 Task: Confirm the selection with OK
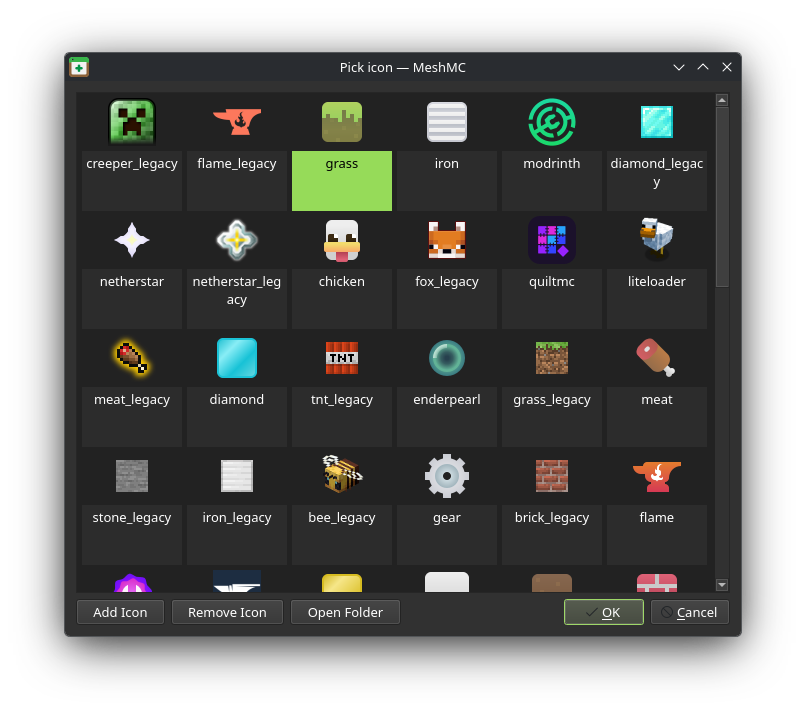[603, 612]
